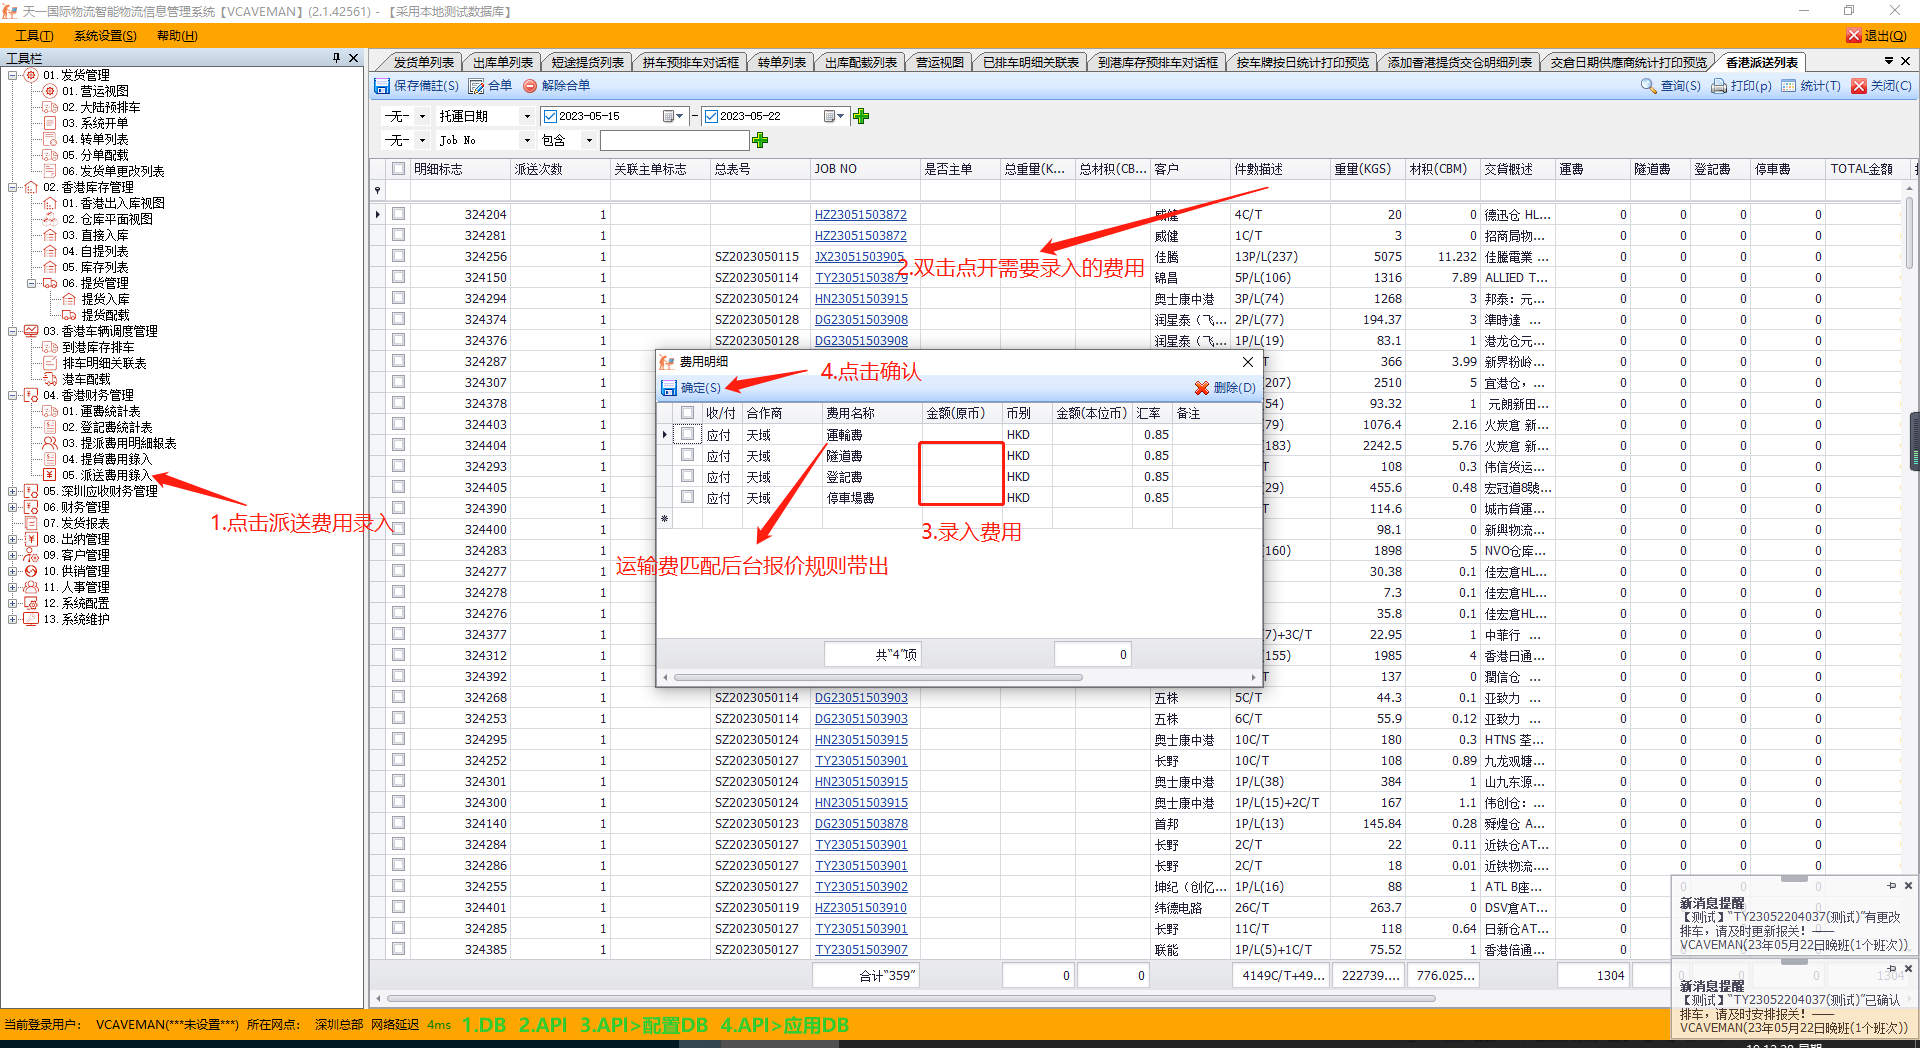
Task: Click green plus beside the date range
Action: [x=861, y=116]
